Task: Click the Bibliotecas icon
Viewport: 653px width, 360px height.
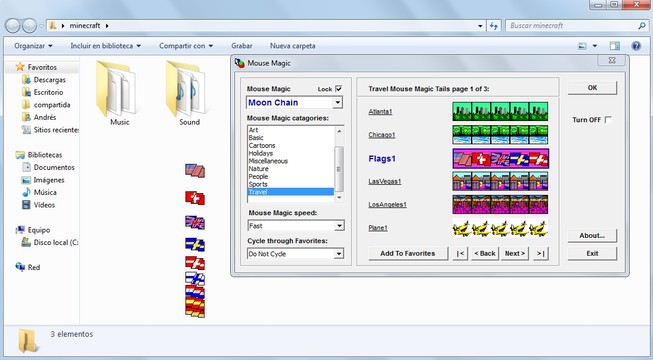Action: point(20,155)
